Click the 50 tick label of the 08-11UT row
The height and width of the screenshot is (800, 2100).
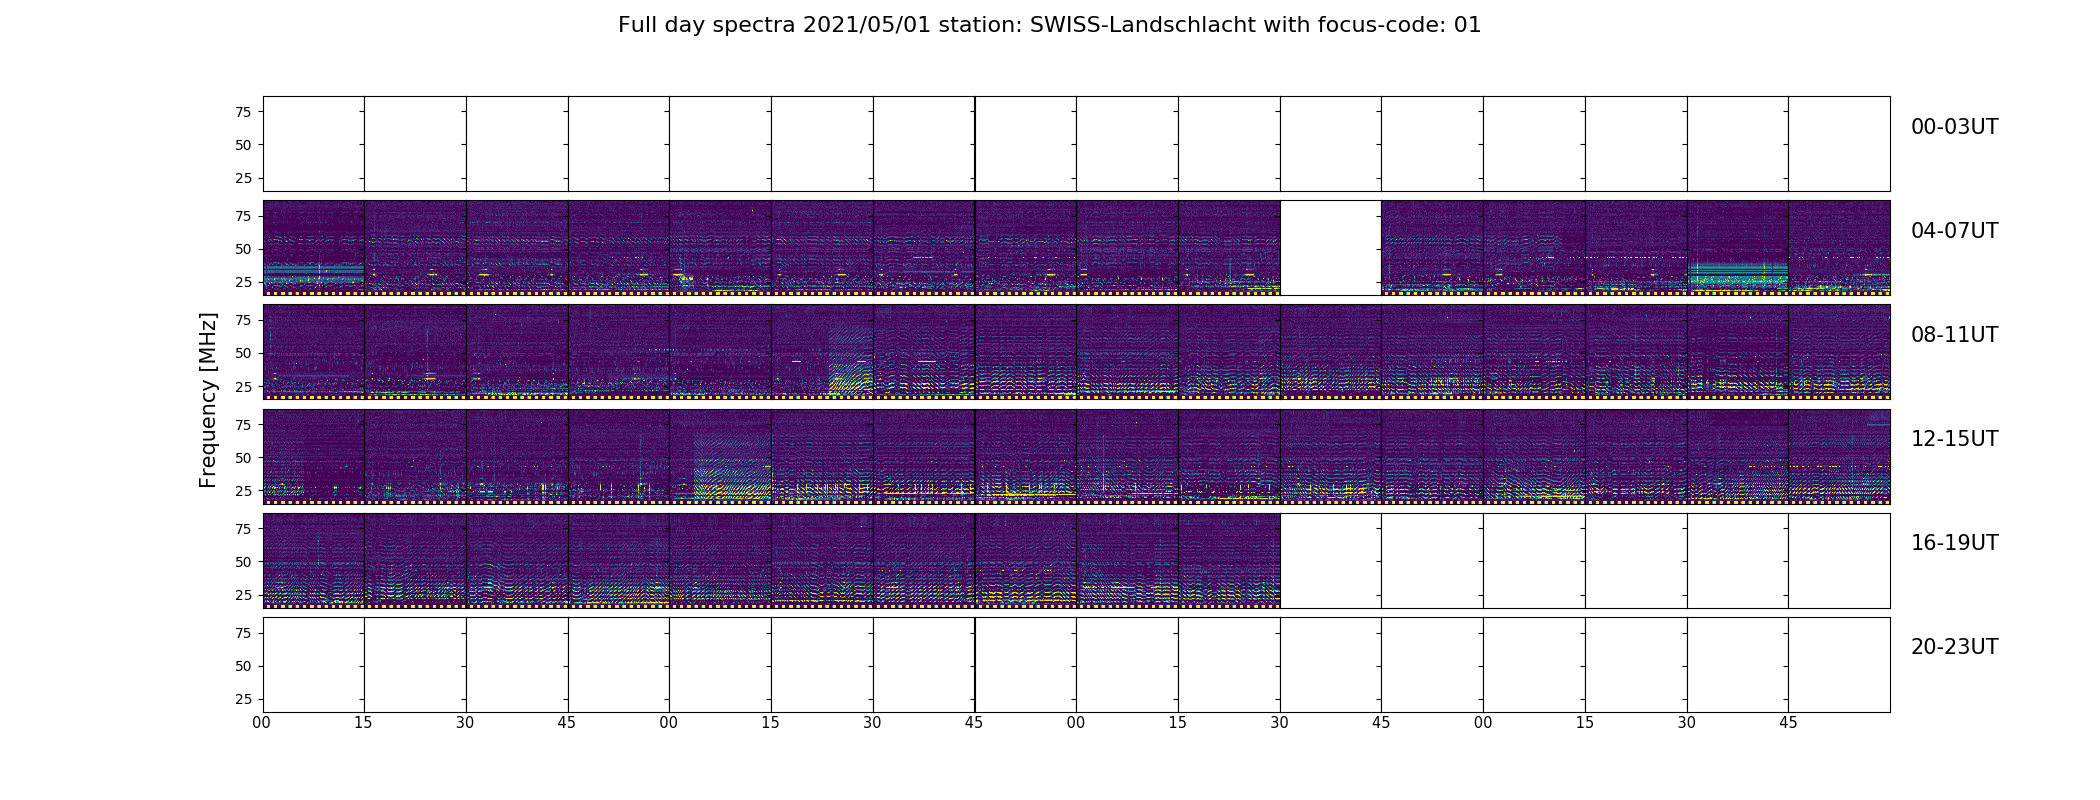[243, 353]
